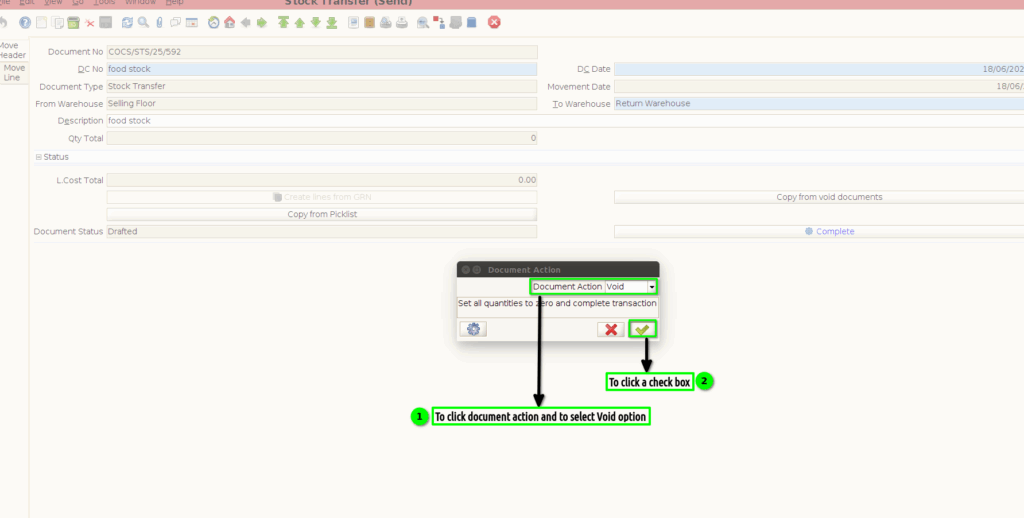This screenshot has width=1024, height=518.
Task: Open the View menu
Action: pos(53,3)
